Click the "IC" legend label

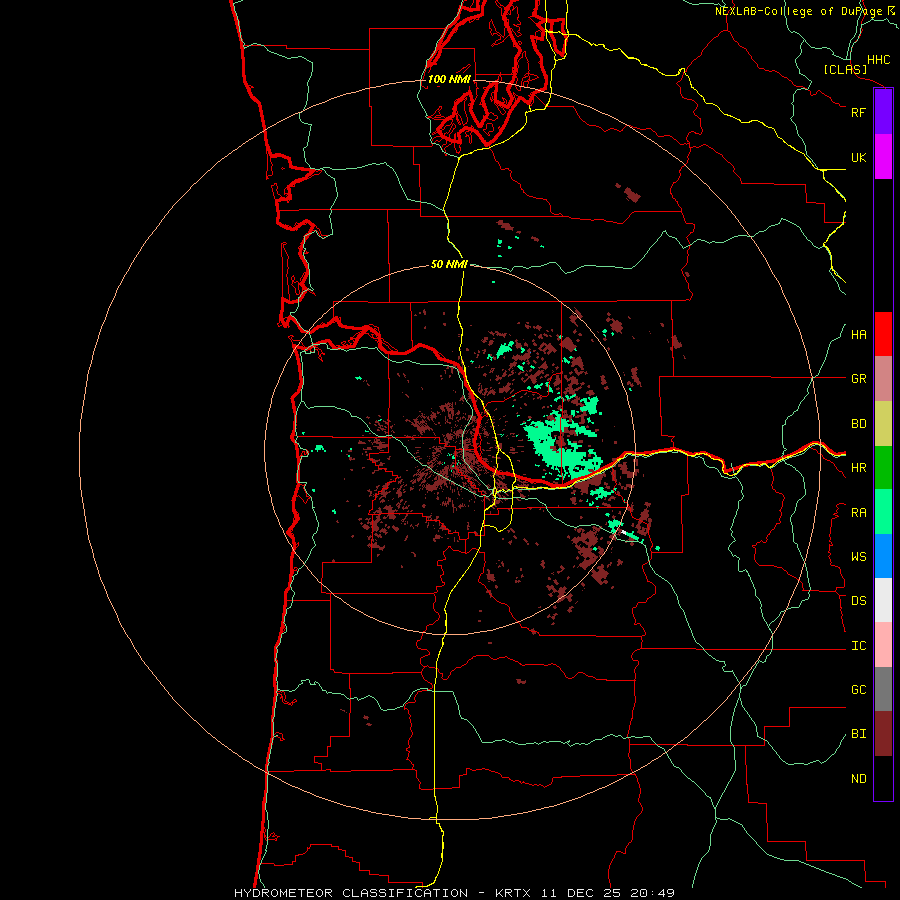[x=858, y=646]
